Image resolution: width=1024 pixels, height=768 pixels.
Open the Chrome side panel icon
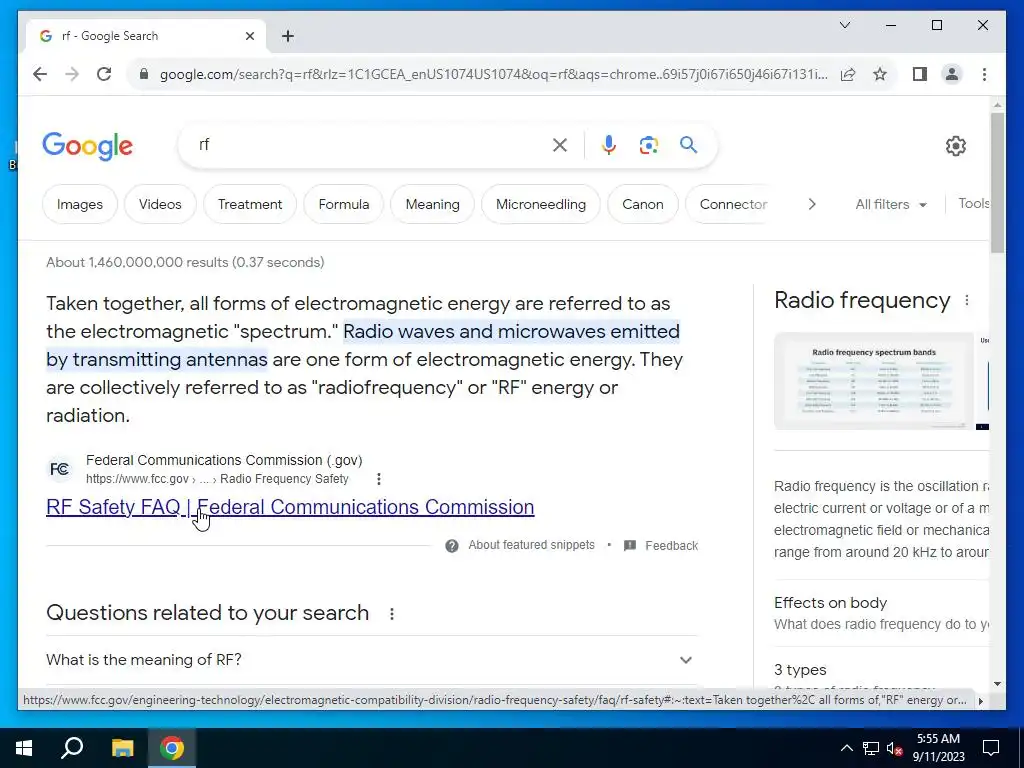tap(920, 74)
